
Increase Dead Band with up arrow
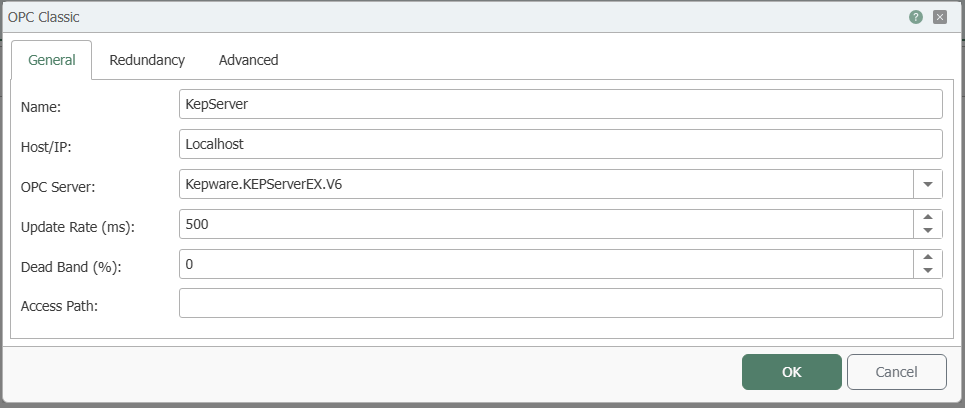pos(928,257)
